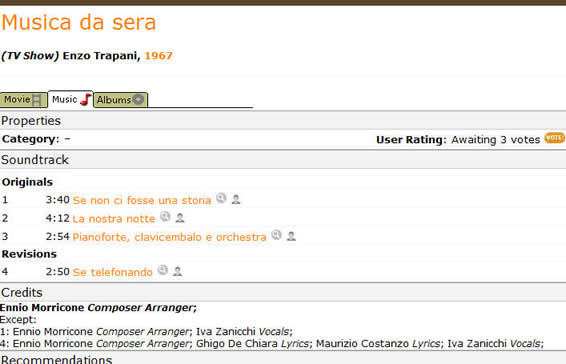
Task: Open track Se non ci fosse una storia
Action: (x=142, y=200)
